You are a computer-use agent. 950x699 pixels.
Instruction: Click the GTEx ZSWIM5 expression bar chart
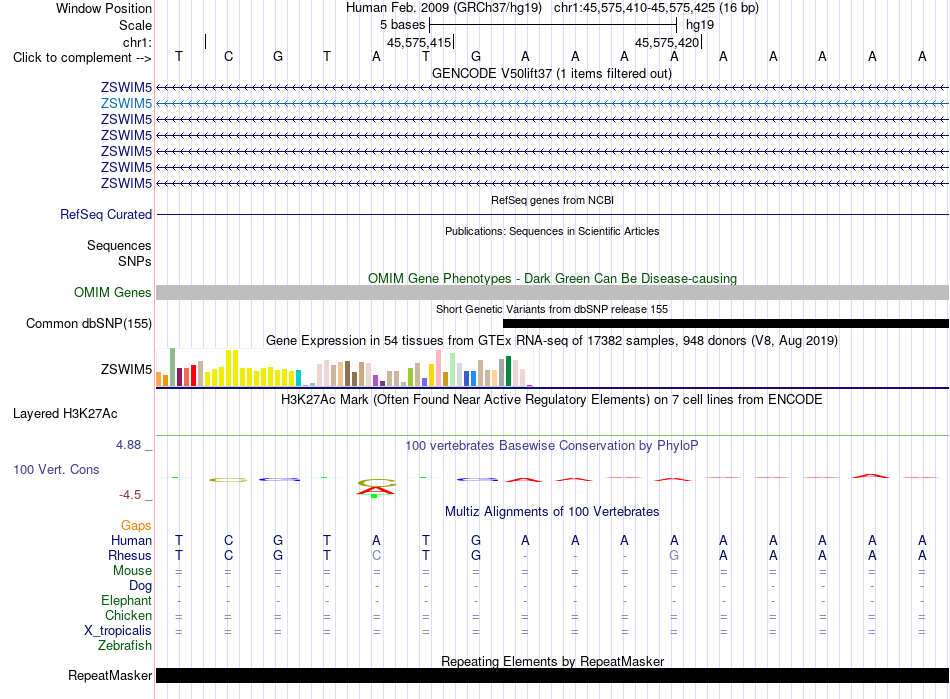tap(344, 368)
